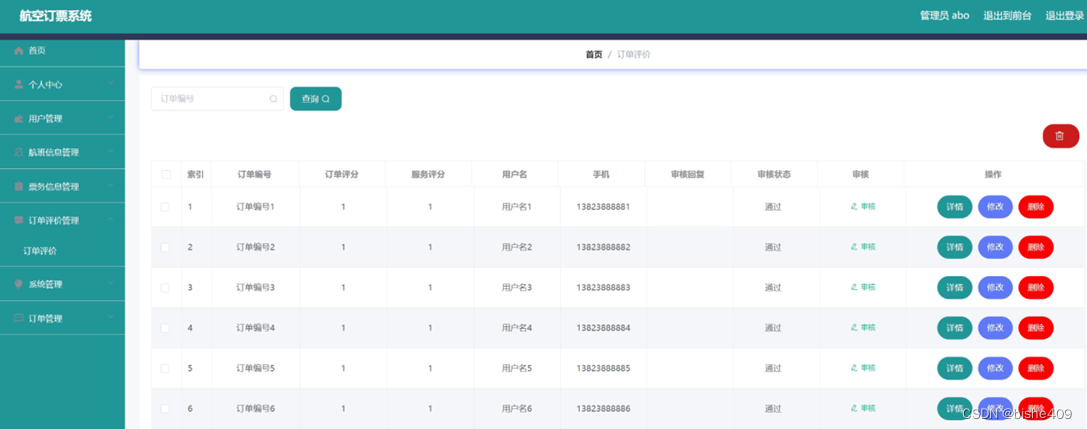Click the 航空订票系统 title
This screenshot has width=1087, height=429.
pyautogui.click(x=55, y=16)
